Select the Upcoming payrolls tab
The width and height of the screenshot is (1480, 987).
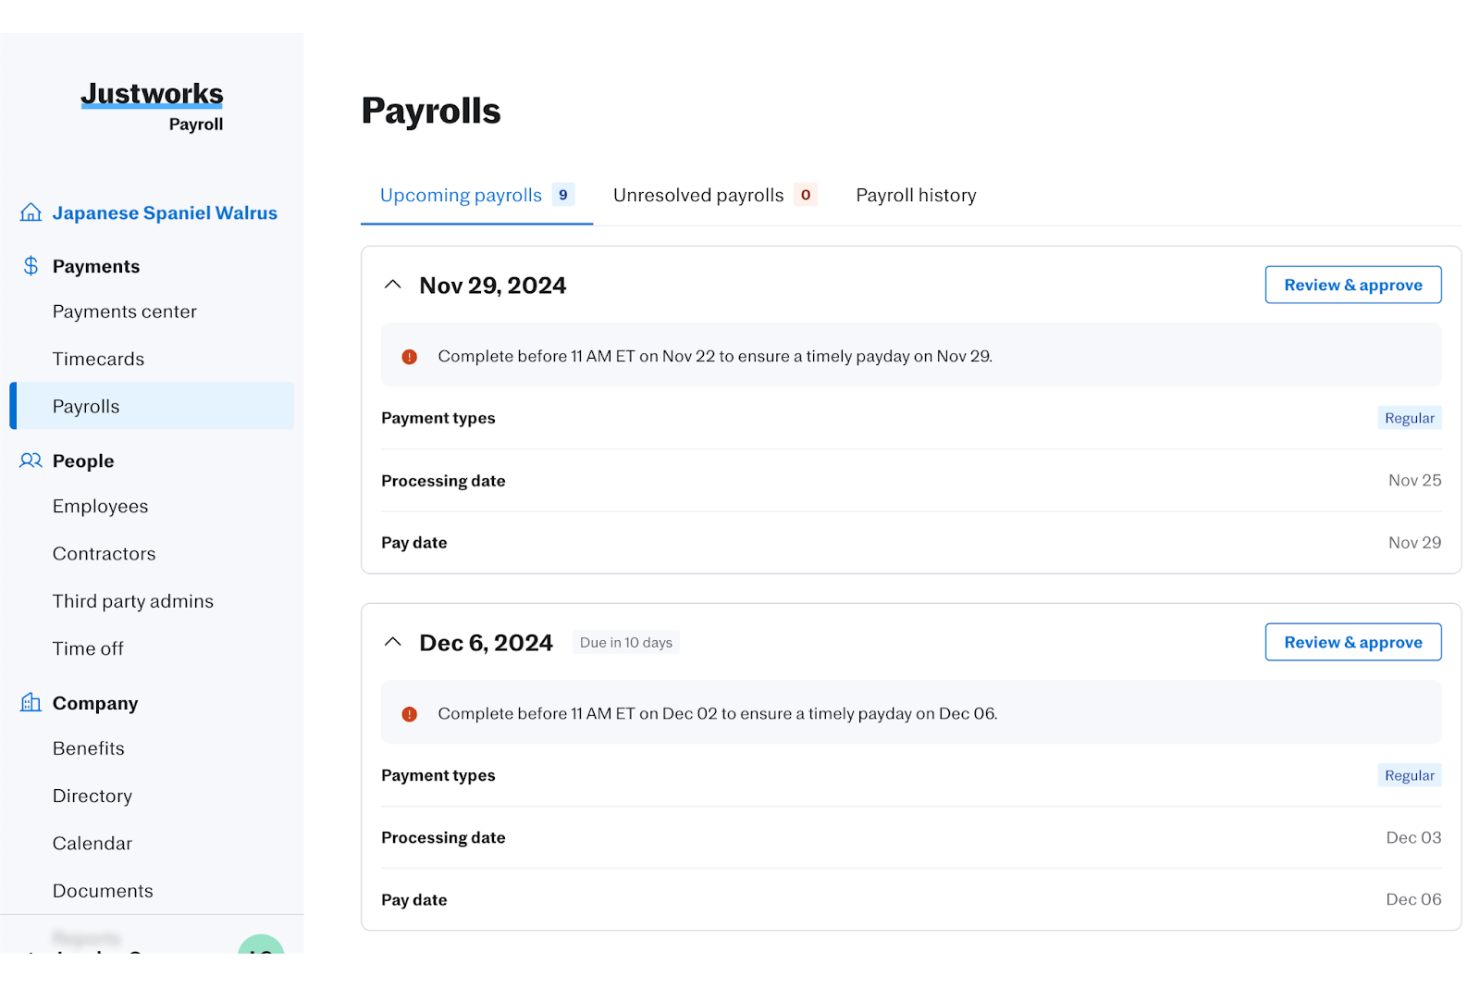click(461, 196)
